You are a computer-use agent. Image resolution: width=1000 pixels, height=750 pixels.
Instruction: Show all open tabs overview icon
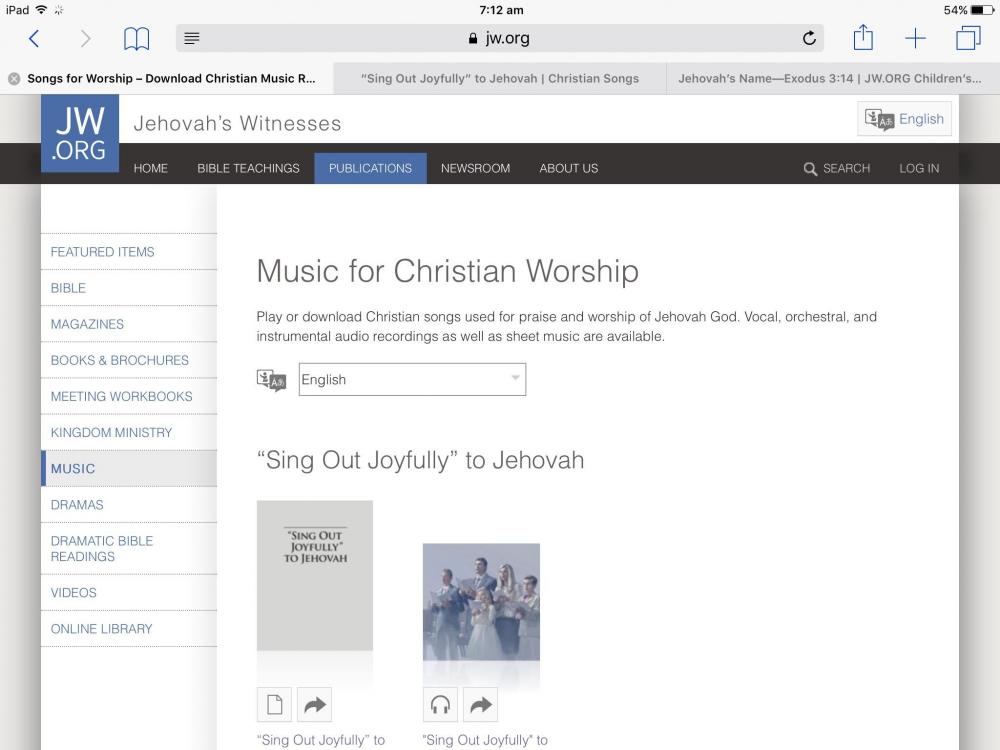point(967,39)
